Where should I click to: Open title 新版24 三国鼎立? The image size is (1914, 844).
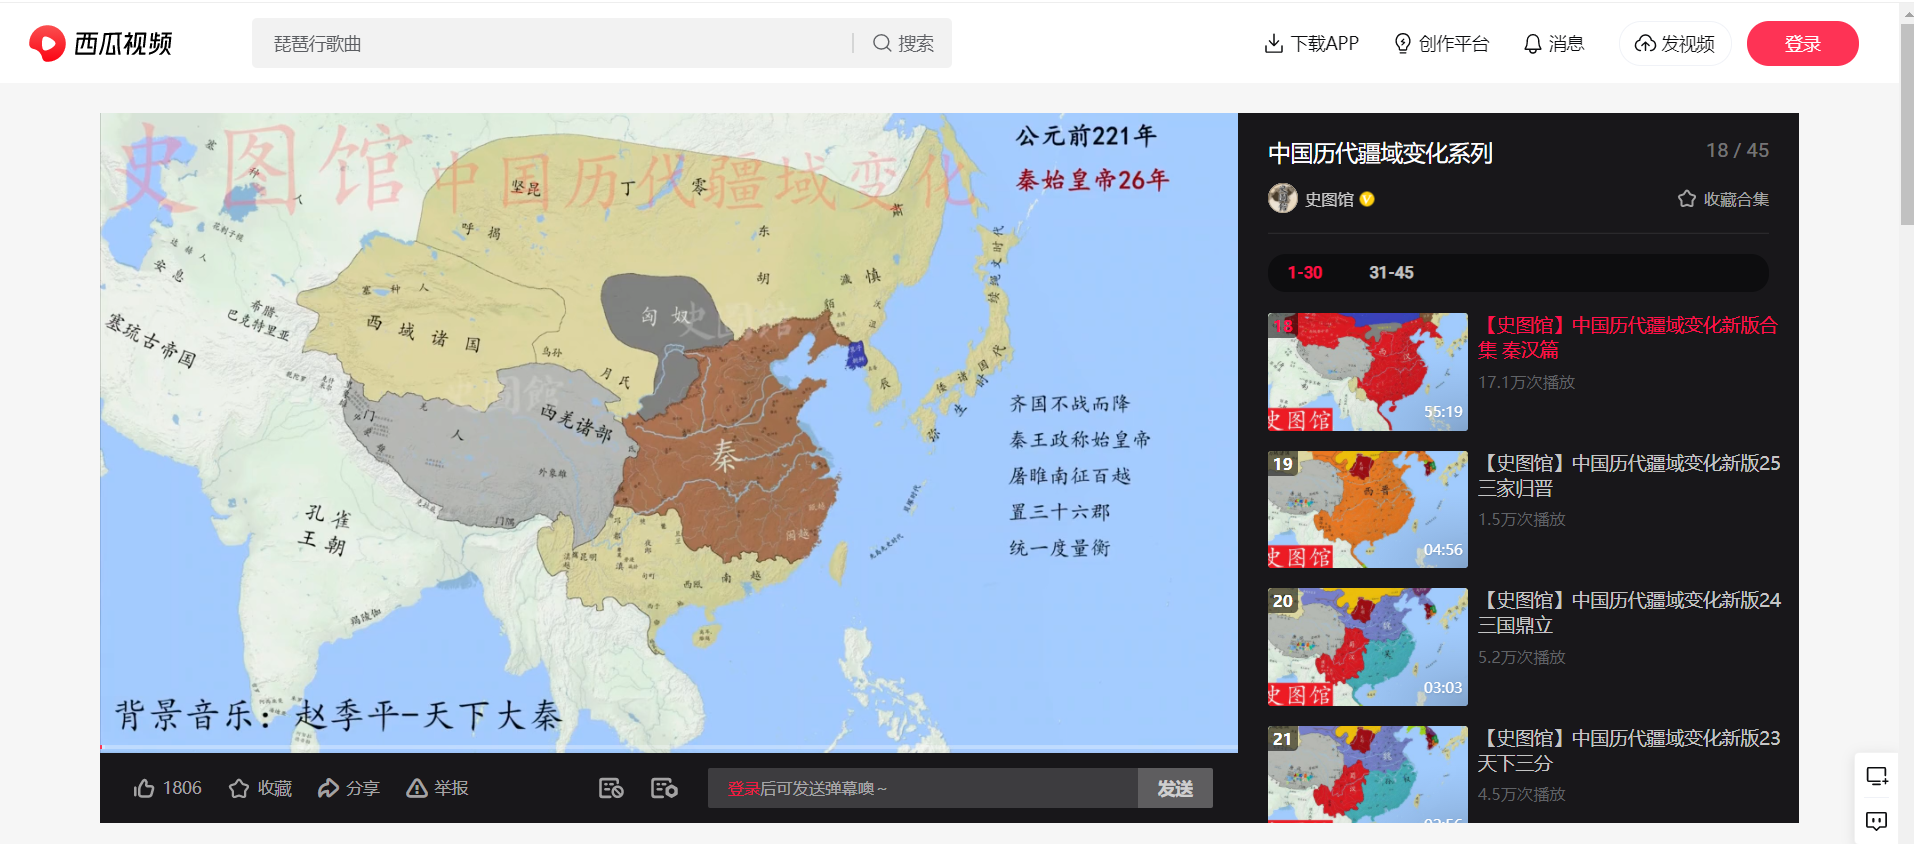[x=1629, y=612]
